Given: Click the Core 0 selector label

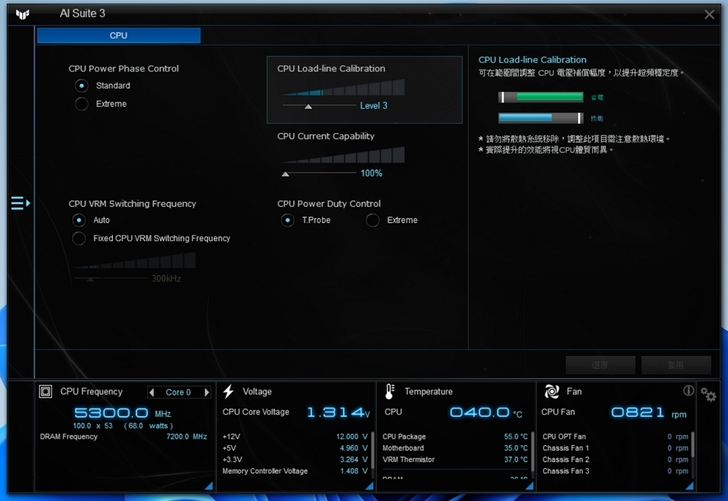Looking at the screenshot, I should click(x=178, y=392).
